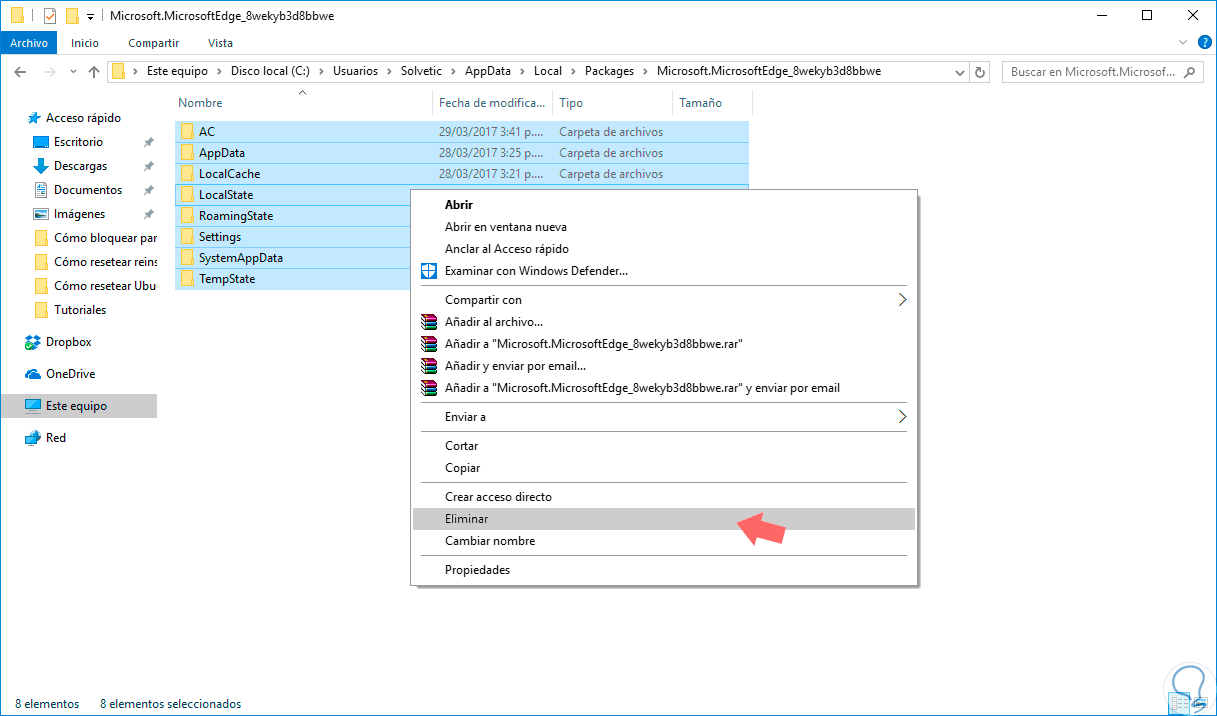Go up one folder with up arrow

(94, 72)
